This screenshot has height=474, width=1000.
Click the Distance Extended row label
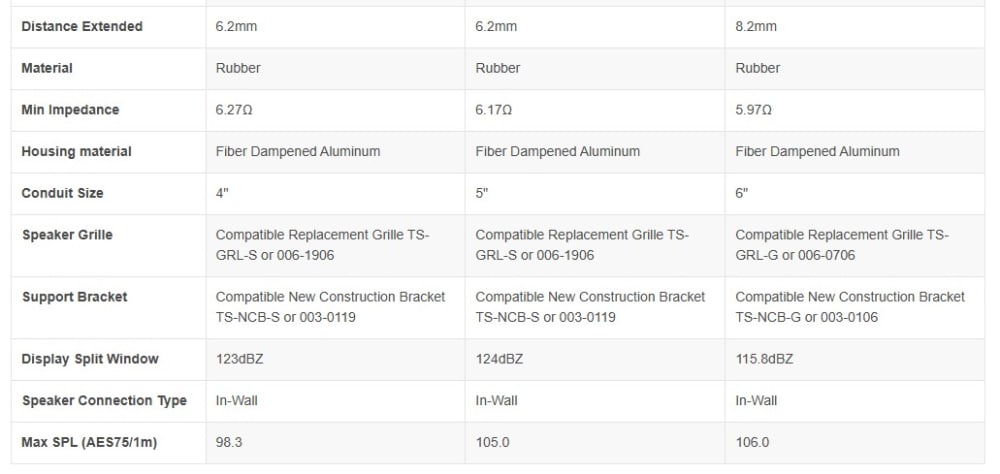(82, 27)
